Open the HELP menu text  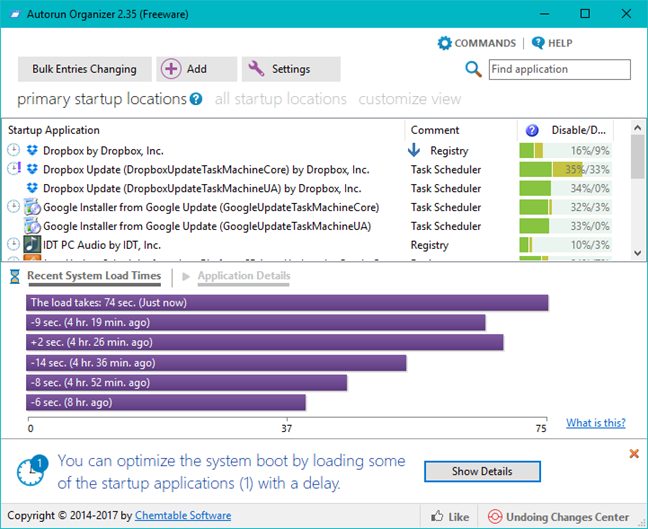click(560, 43)
